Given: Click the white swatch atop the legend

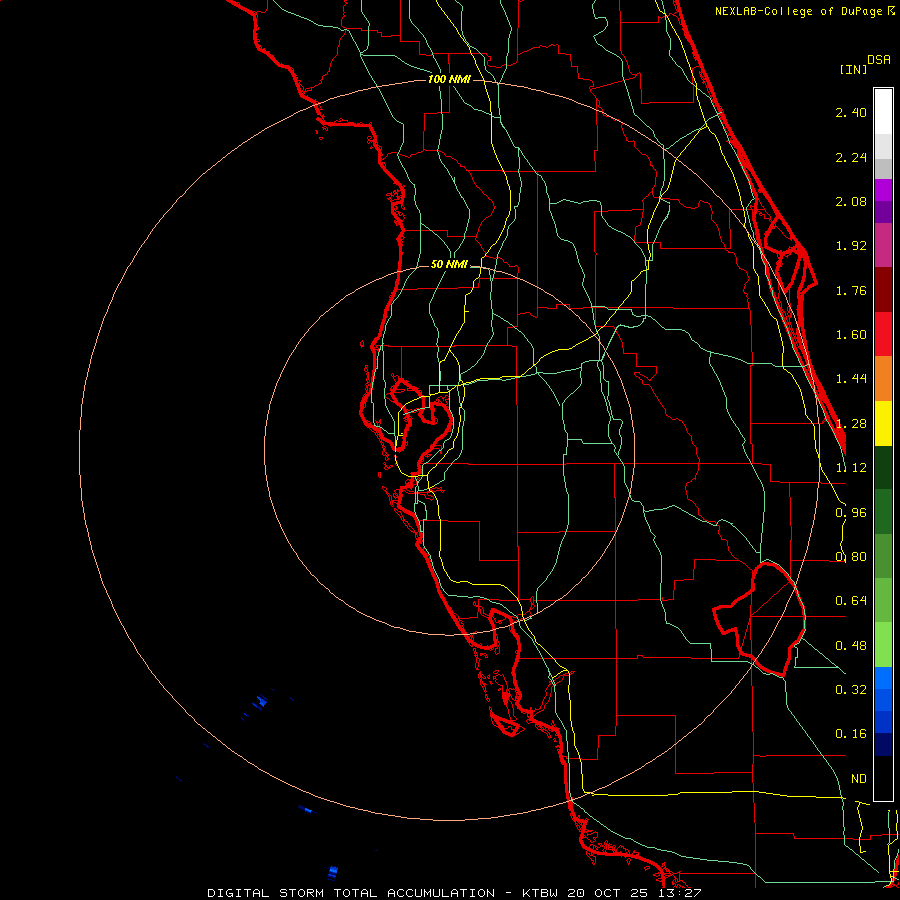Looking at the screenshot, I should coord(883,112).
